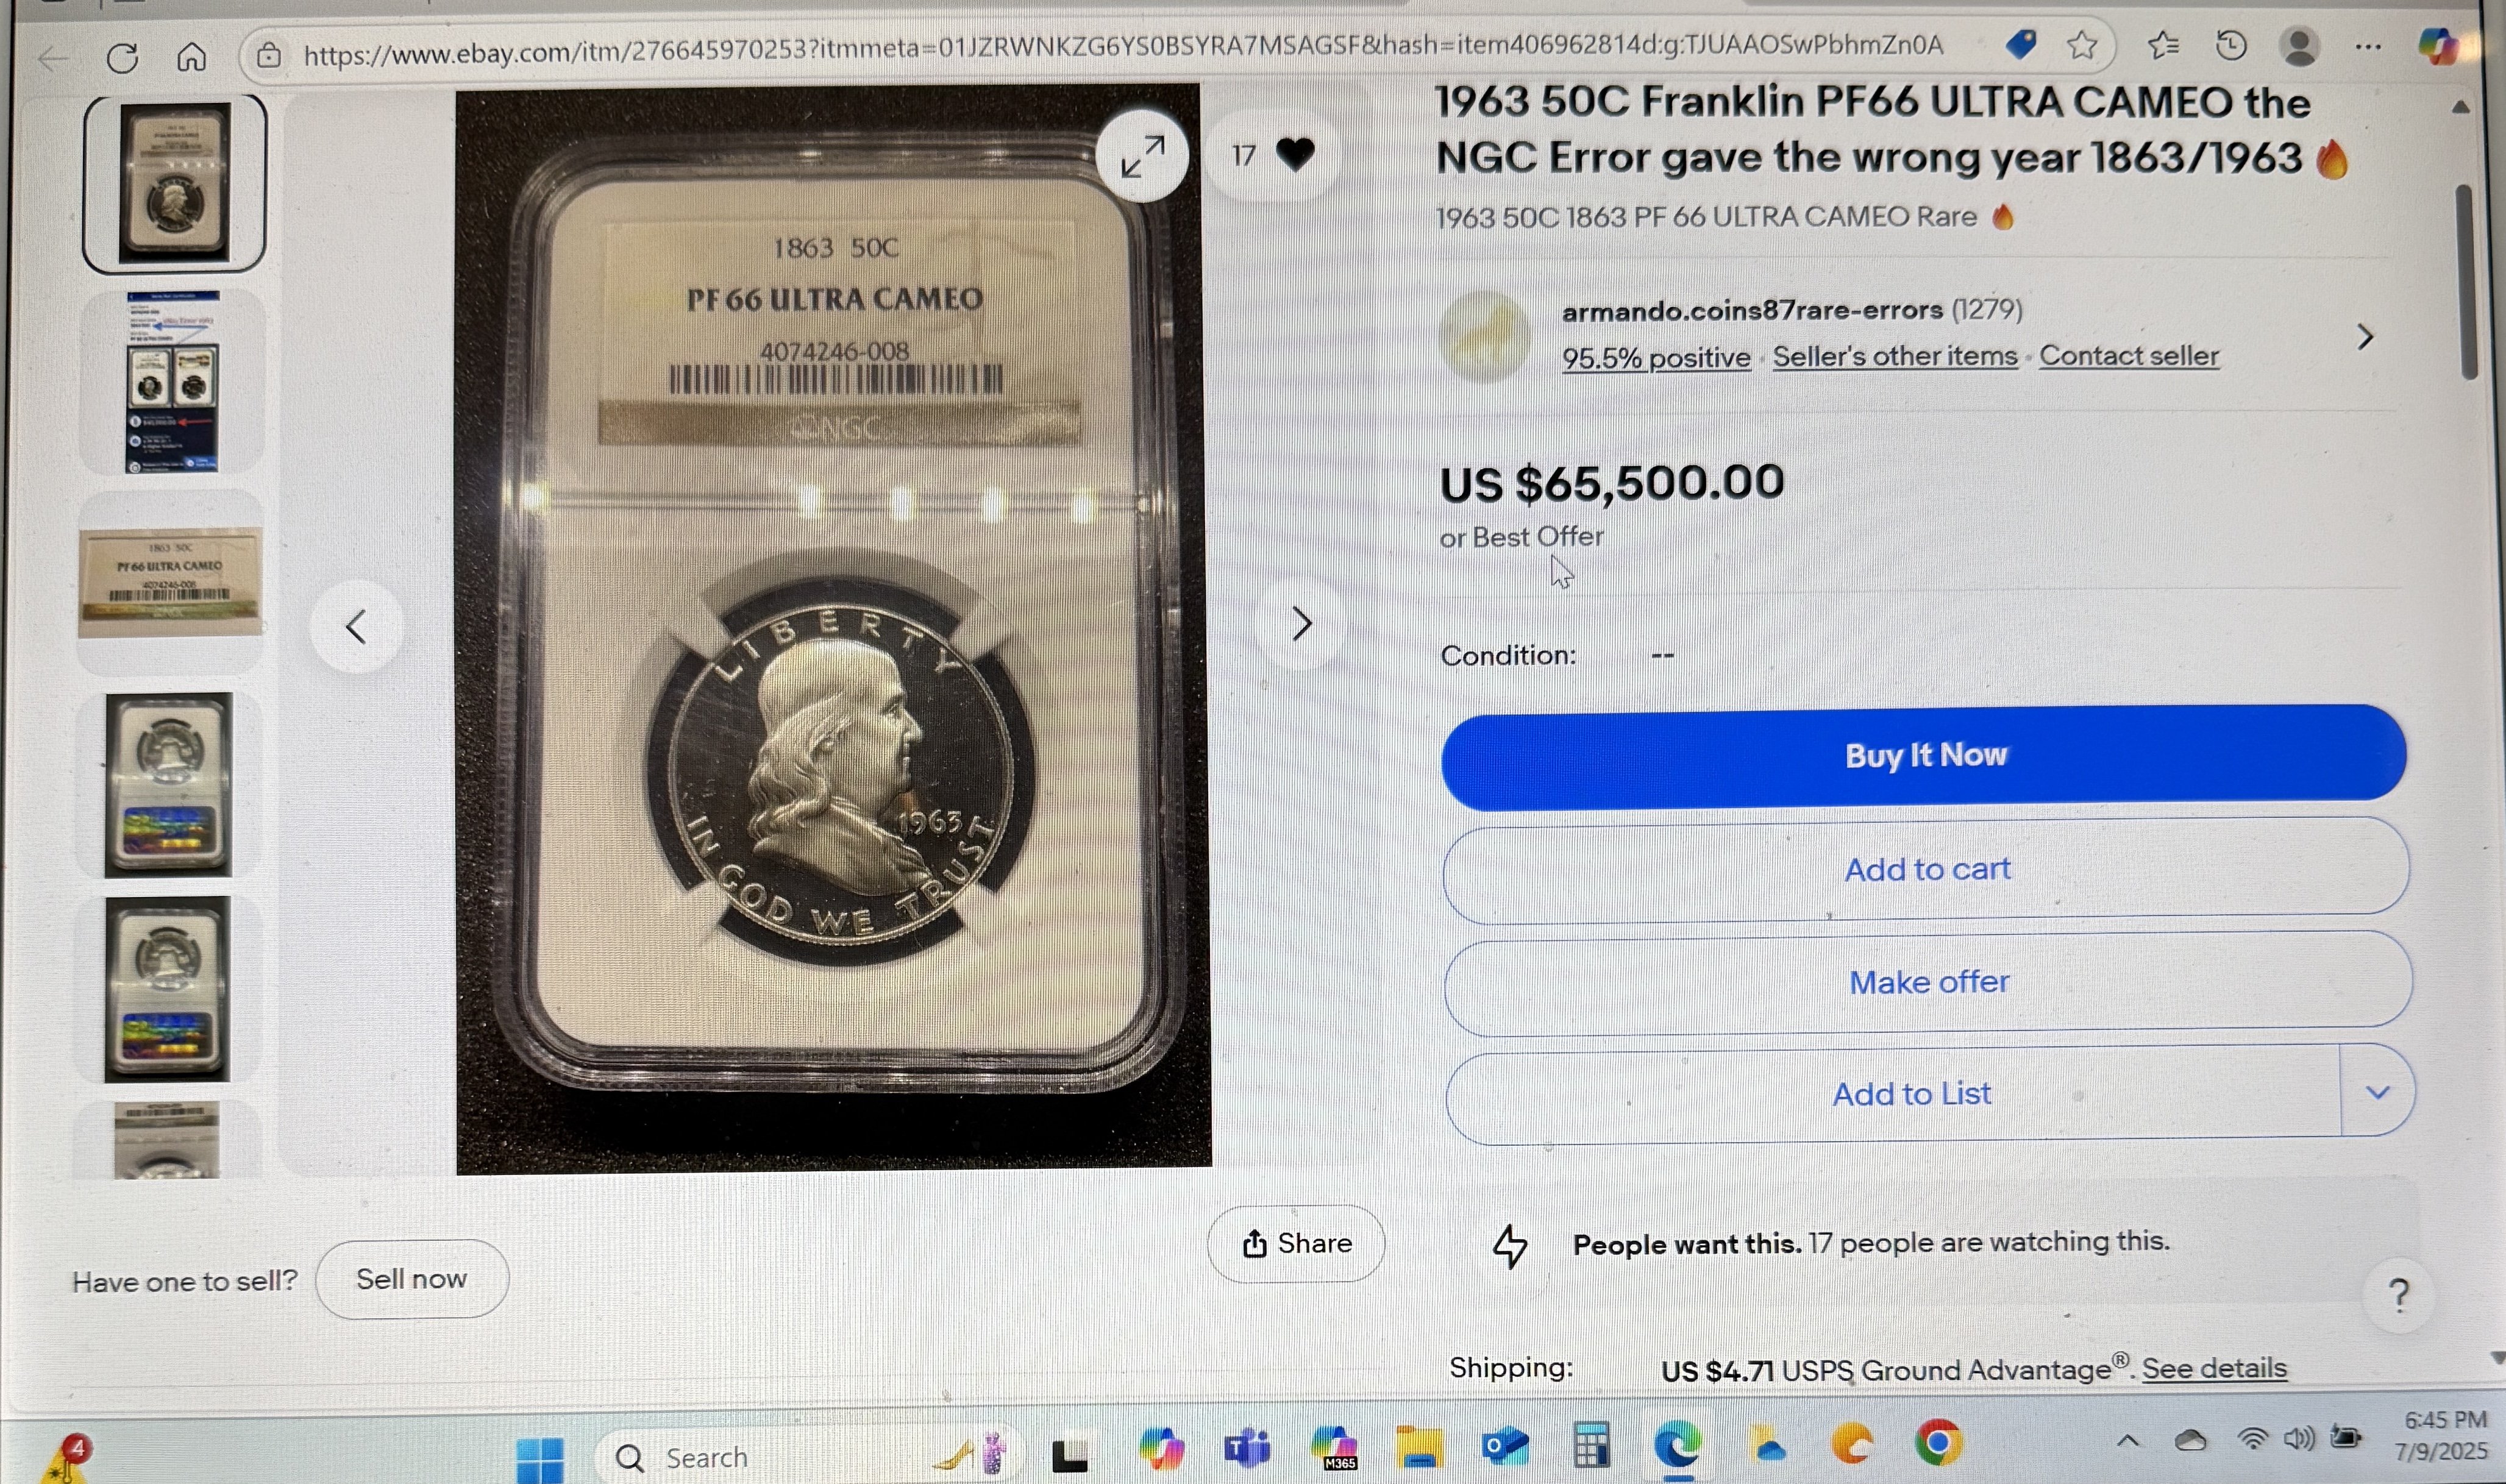Expand the Add to List dropdown arrow
2506x1484 pixels.
pyautogui.click(x=2378, y=1092)
